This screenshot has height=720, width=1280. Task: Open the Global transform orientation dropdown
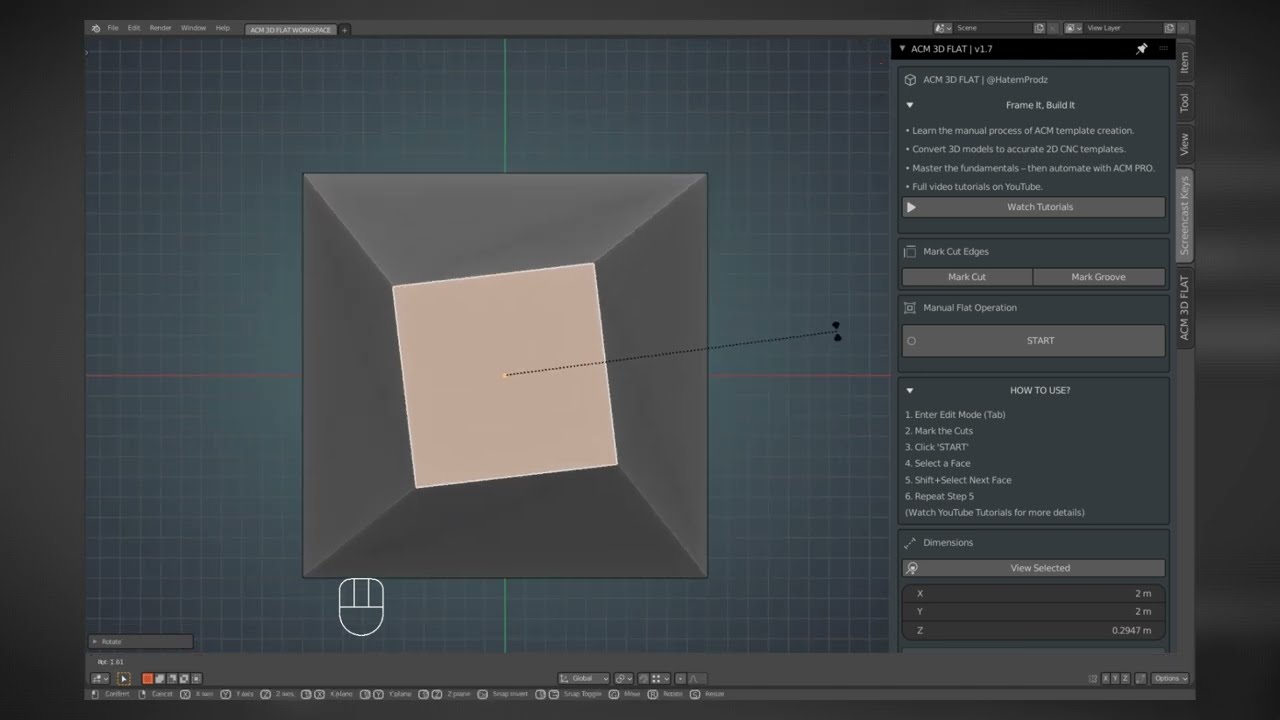[584, 678]
